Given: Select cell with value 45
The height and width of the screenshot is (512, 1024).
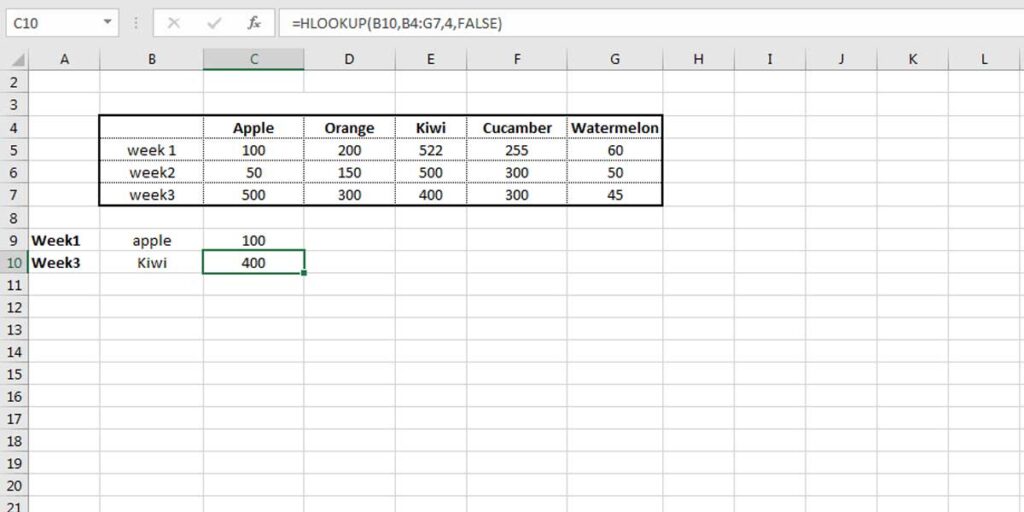Looking at the screenshot, I should [x=615, y=195].
